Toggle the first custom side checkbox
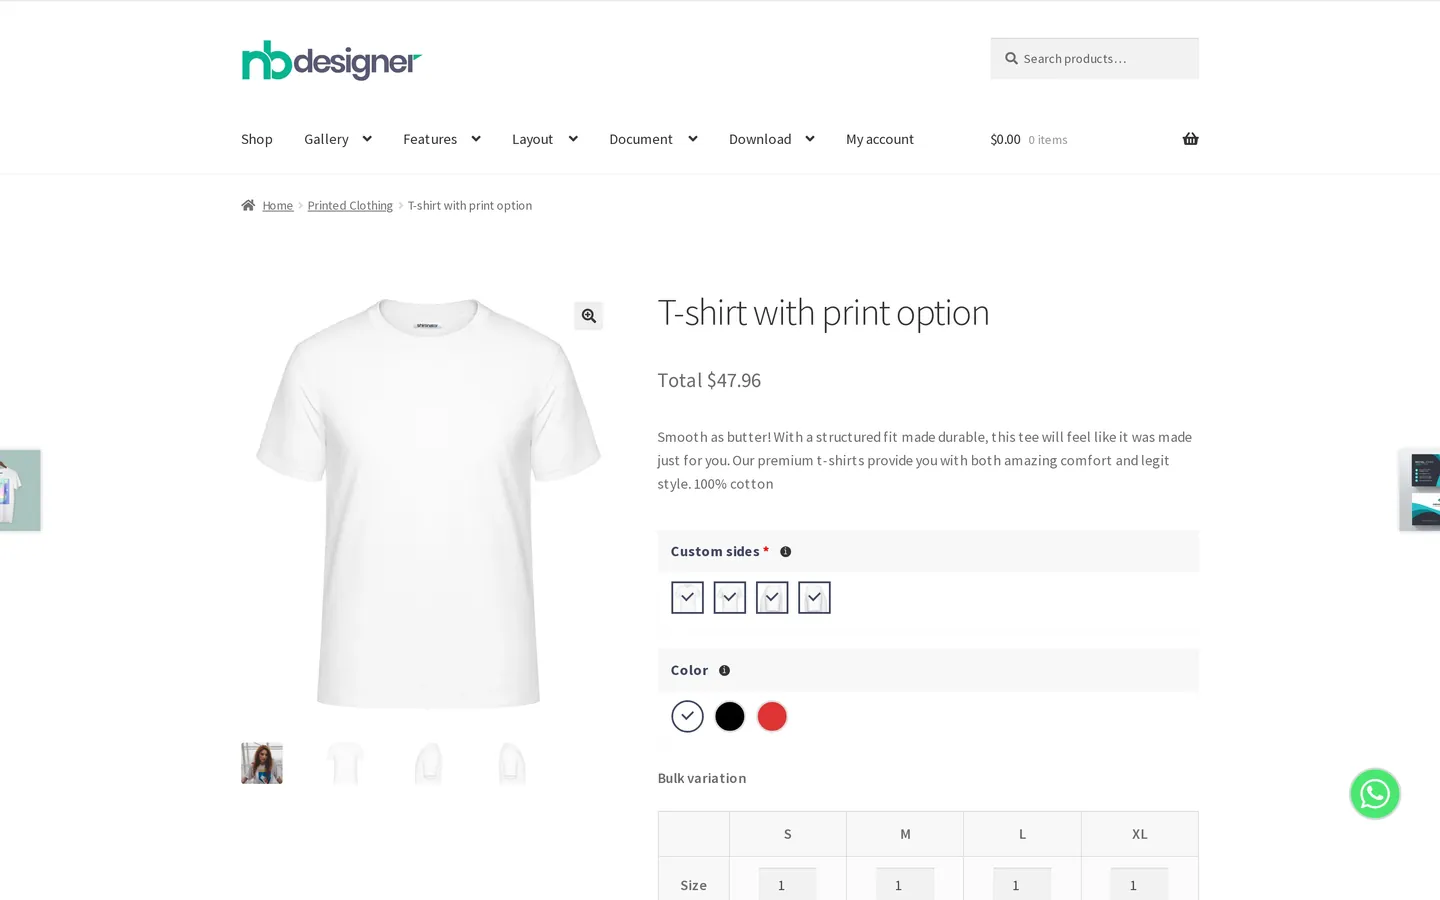The height and width of the screenshot is (900, 1440). (x=687, y=597)
